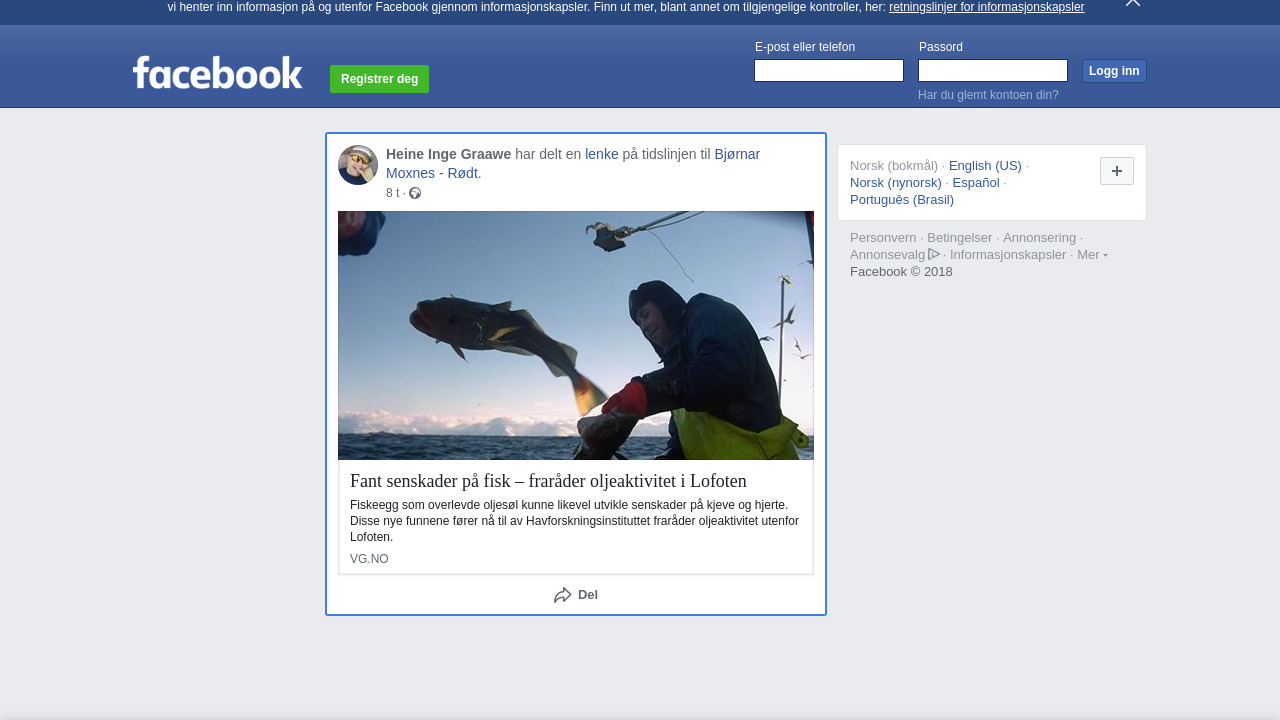Open the Informasjonskapsler footer link
1280x720 pixels.
pos(1008,255)
